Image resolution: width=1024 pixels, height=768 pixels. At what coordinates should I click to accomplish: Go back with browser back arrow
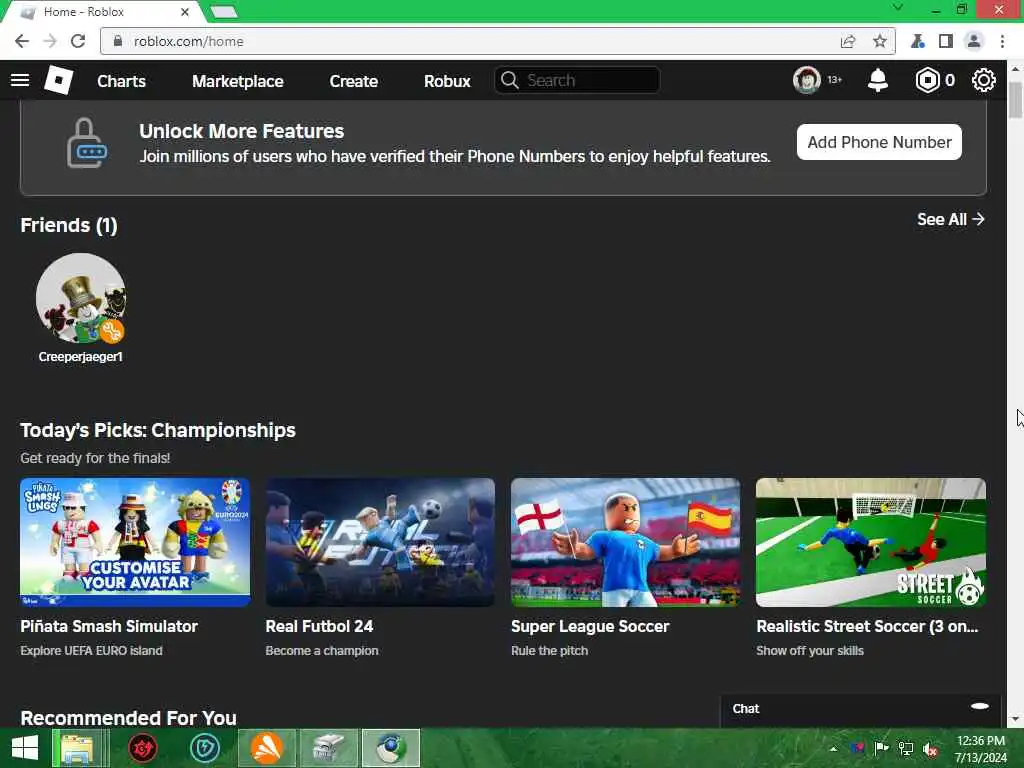(22, 41)
